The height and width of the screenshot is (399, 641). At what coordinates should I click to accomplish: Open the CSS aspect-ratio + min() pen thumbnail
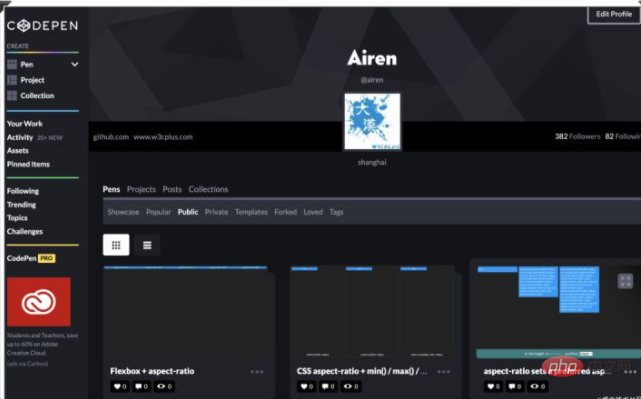pyautogui.click(x=372, y=312)
